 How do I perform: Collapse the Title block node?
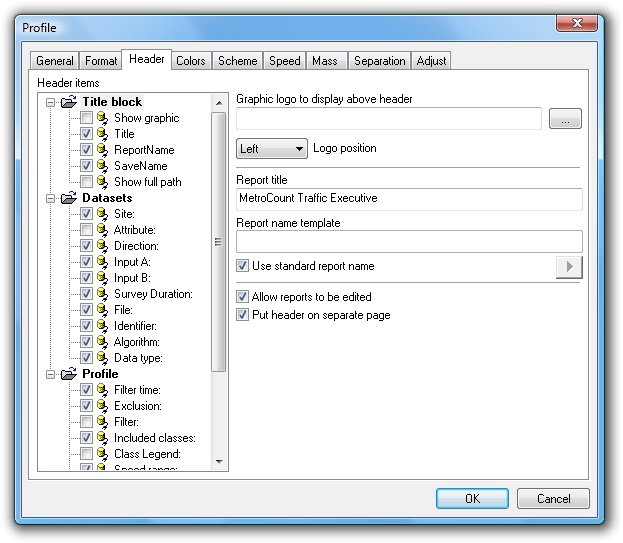click(x=50, y=102)
